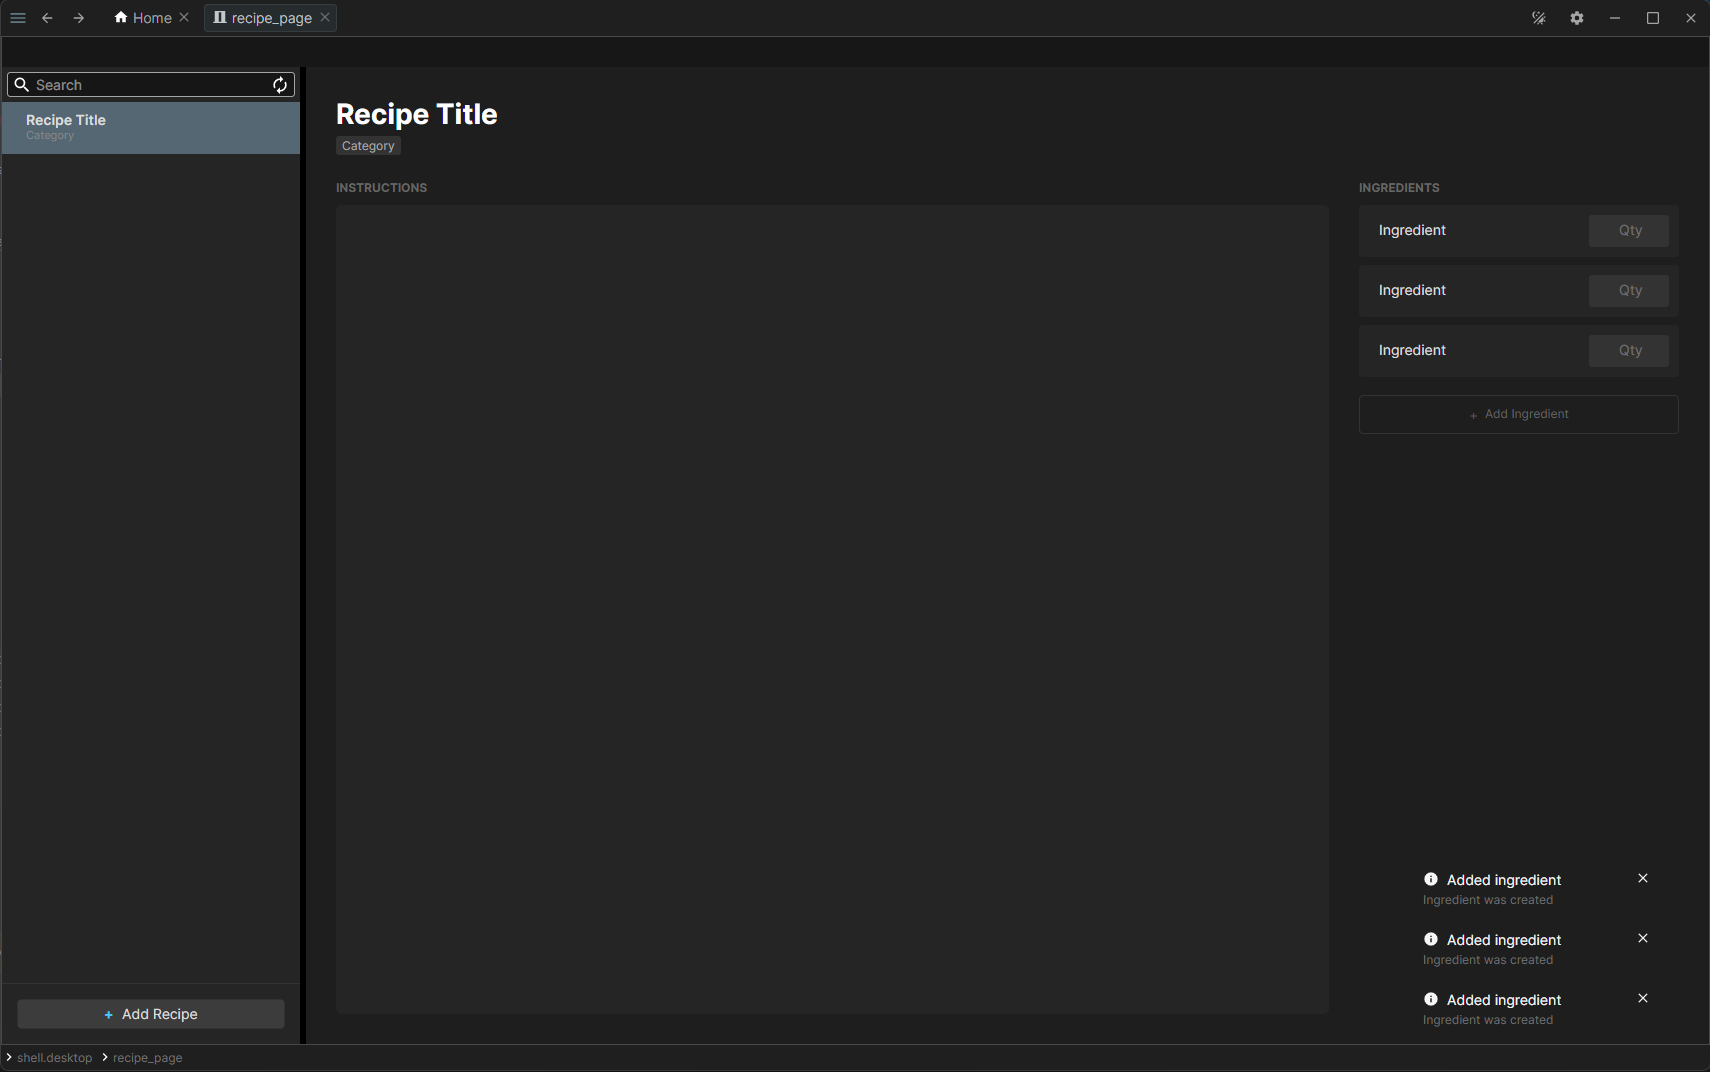
Task: Click the refresh icon in search box
Action: click(x=280, y=85)
